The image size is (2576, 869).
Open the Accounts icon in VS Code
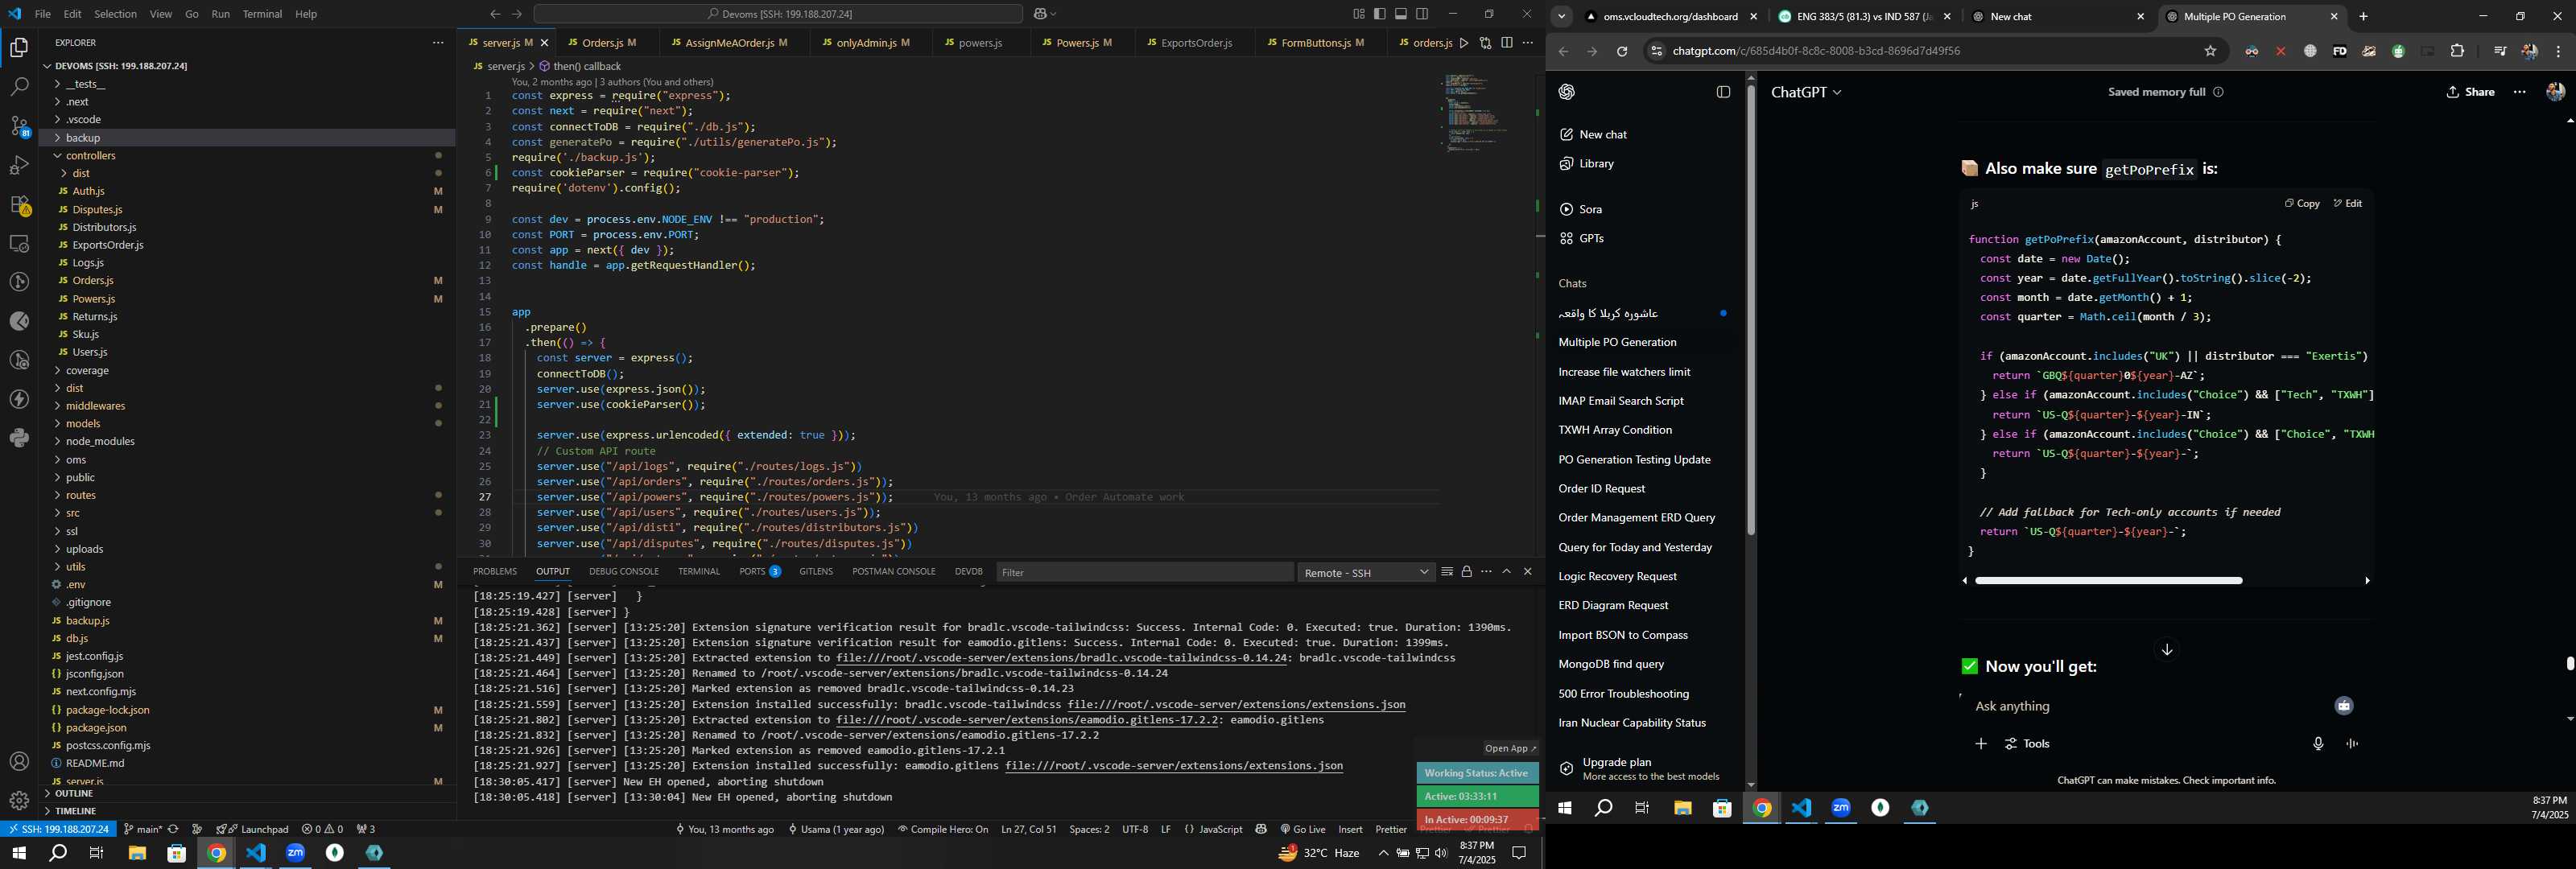pos(19,762)
